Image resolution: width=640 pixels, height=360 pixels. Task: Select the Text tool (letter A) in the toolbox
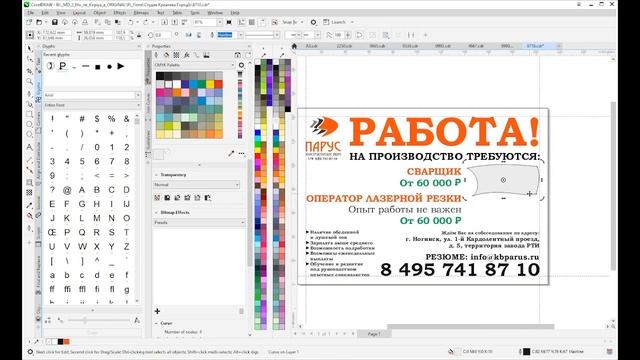tap(29, 147)
